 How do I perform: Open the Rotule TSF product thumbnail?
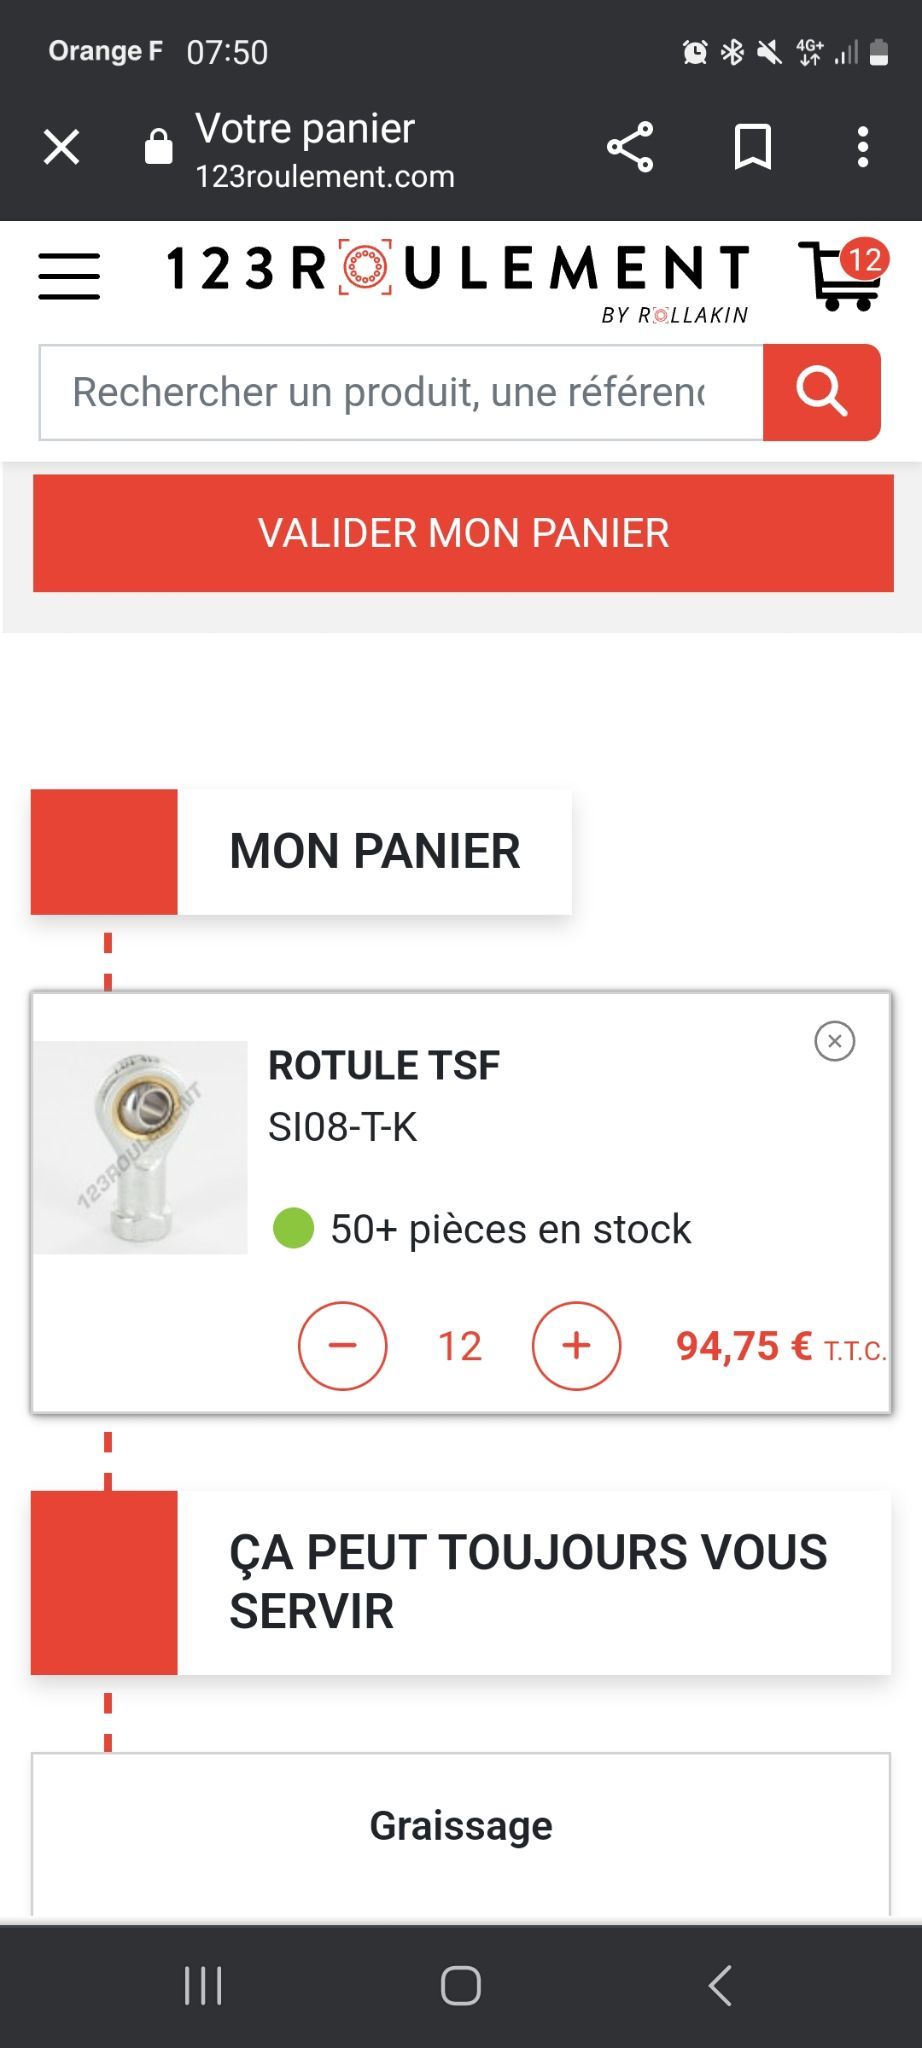(x=141, y=1147)
